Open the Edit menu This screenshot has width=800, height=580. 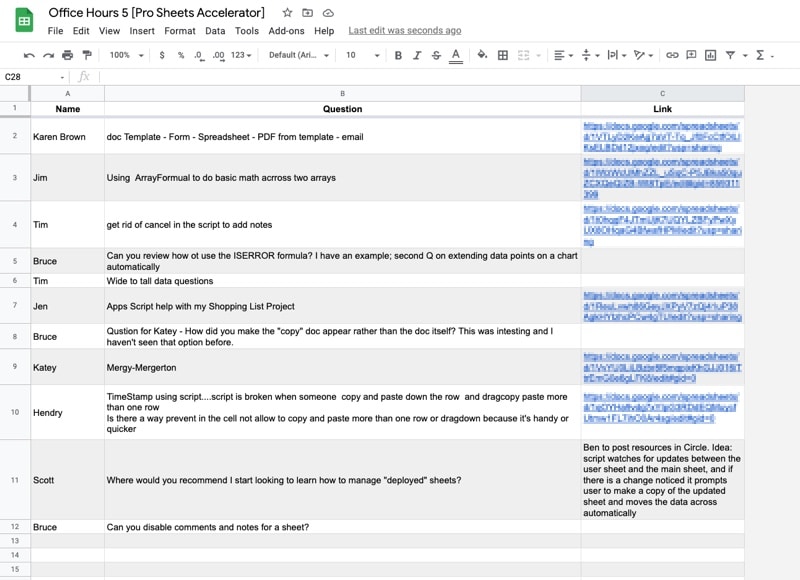click(x=81, y=31)
